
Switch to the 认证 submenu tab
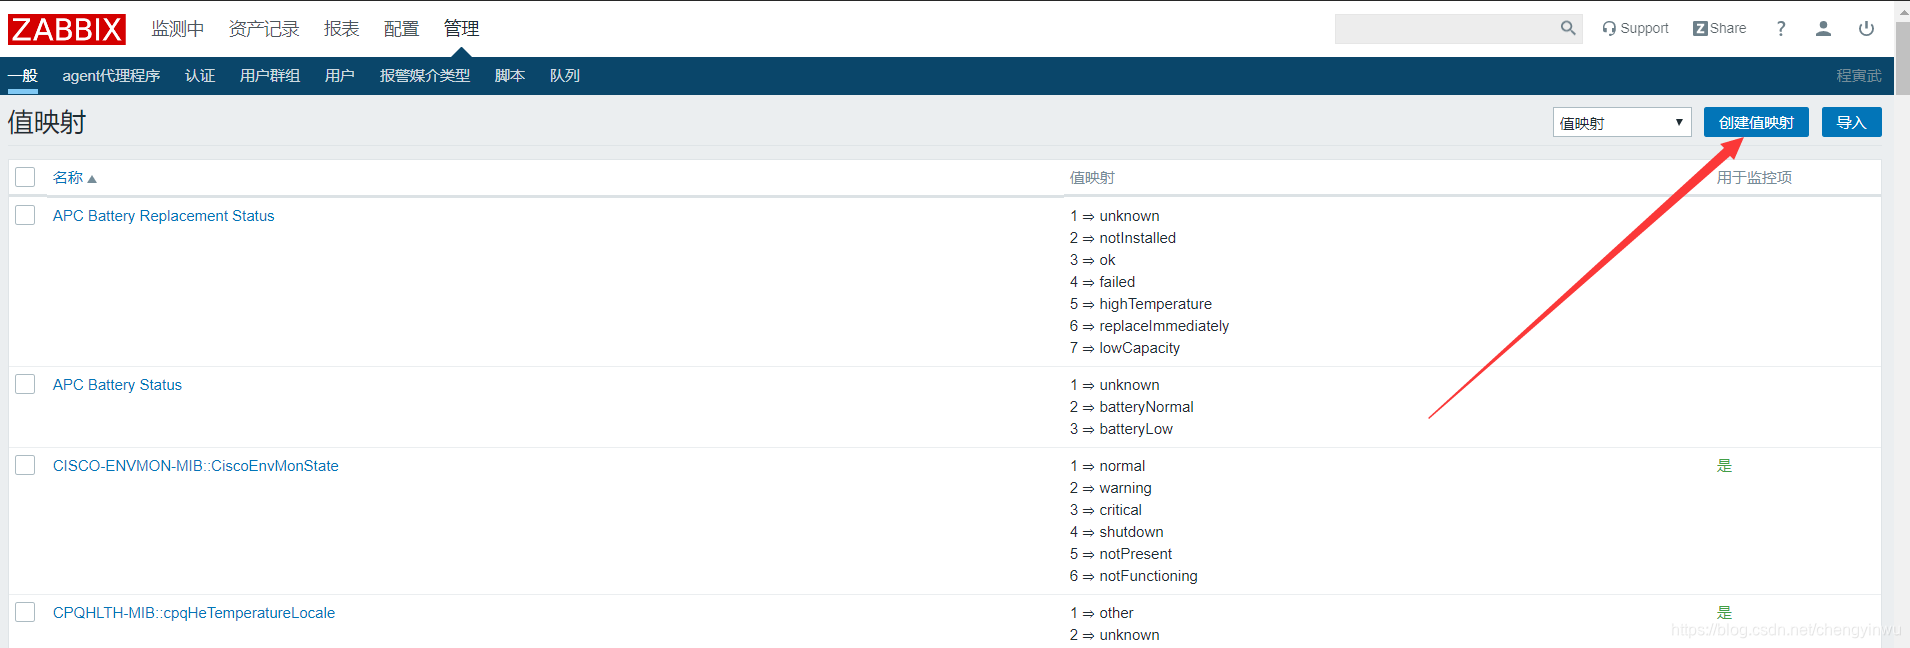pyautogui.click(x=200, y=76)
